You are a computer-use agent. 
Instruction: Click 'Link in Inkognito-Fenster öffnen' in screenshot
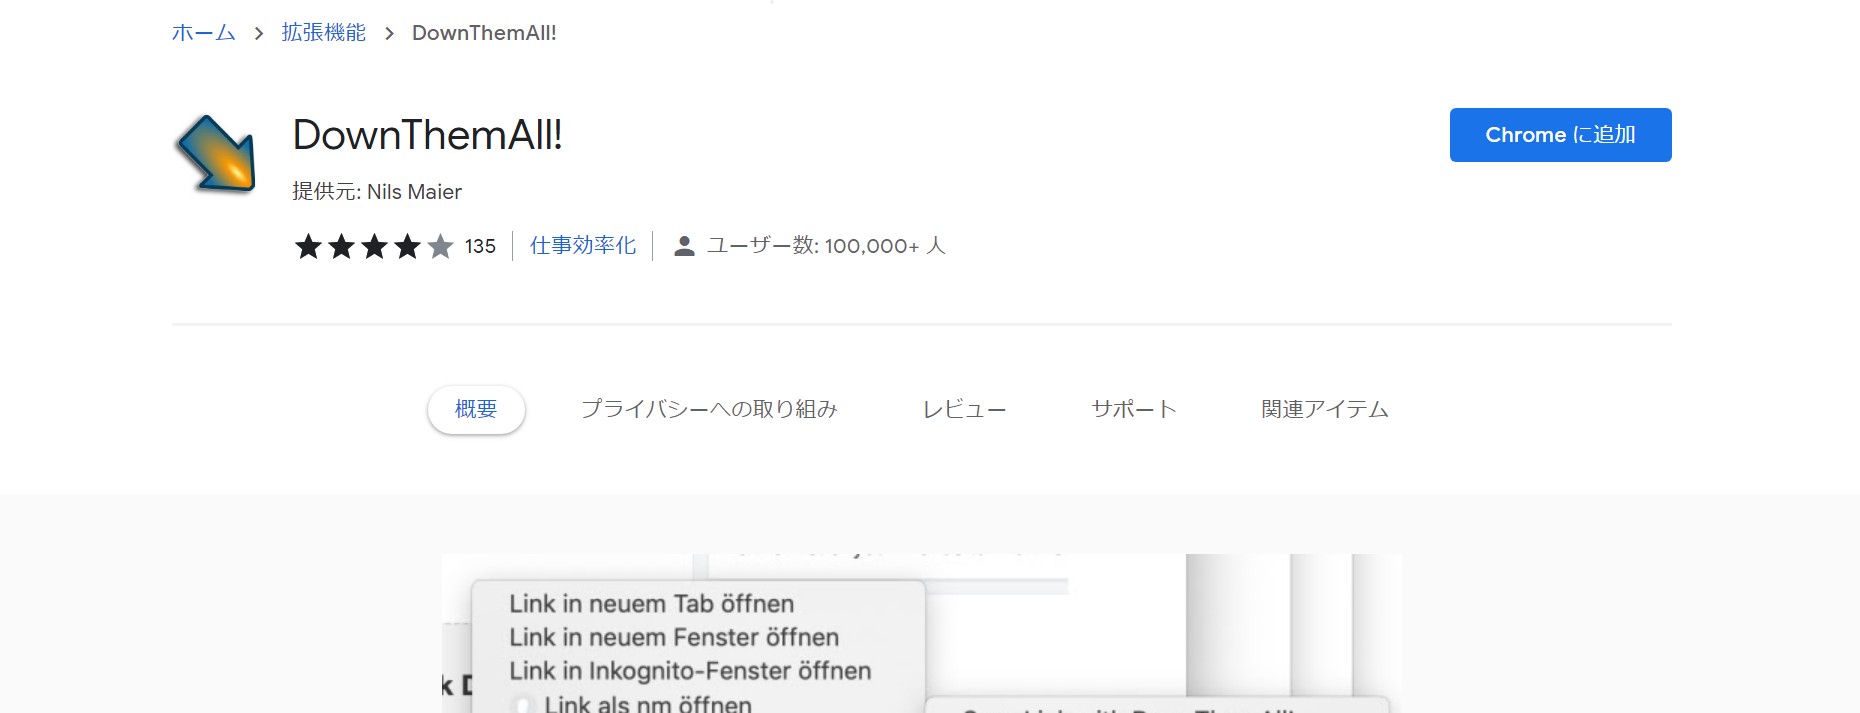click(690, 671)
